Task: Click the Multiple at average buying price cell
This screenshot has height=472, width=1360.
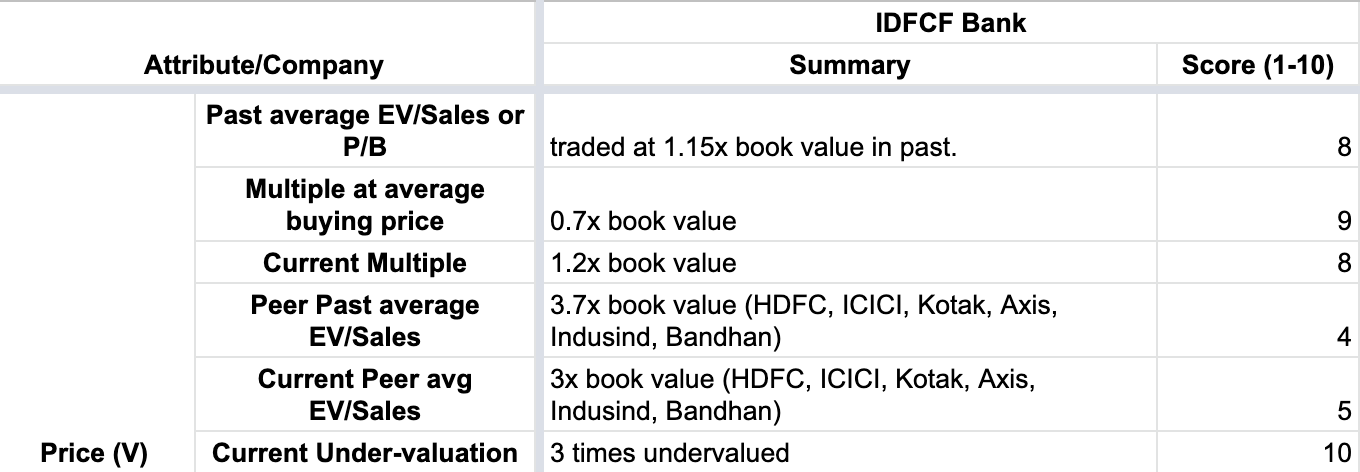Action: tap(364, 205)
